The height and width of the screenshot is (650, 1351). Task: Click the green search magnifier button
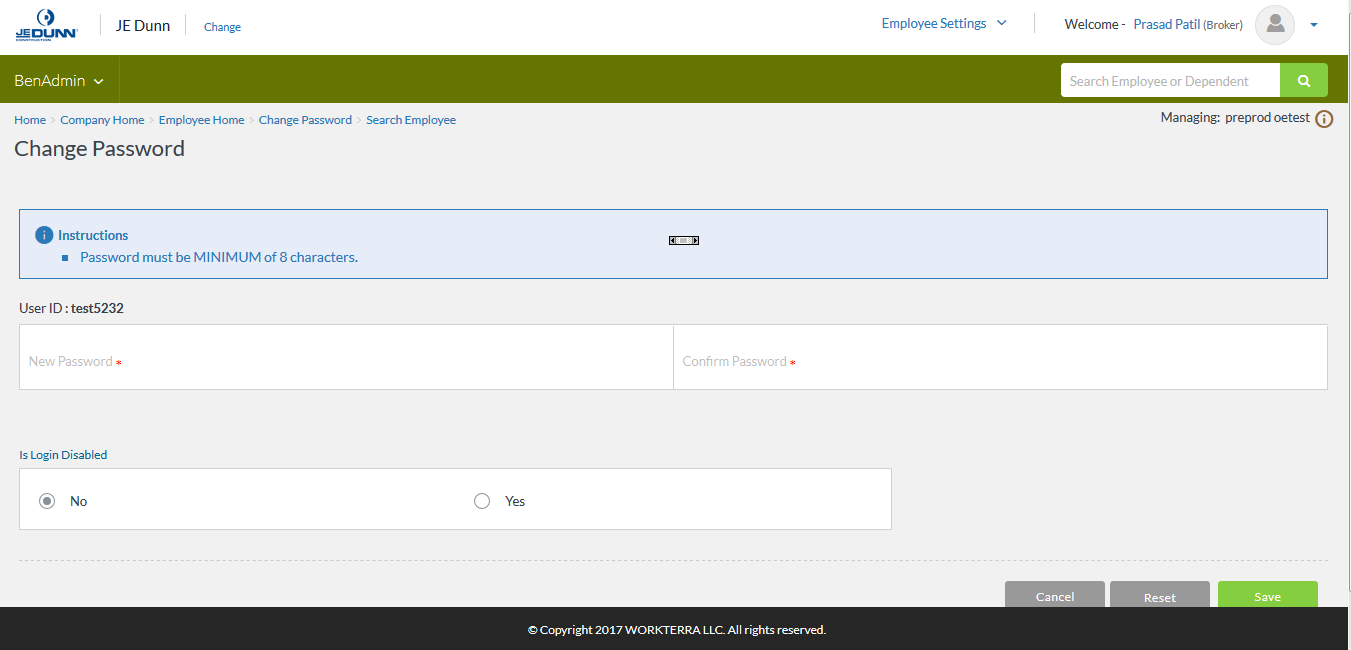coord(1303,81)
